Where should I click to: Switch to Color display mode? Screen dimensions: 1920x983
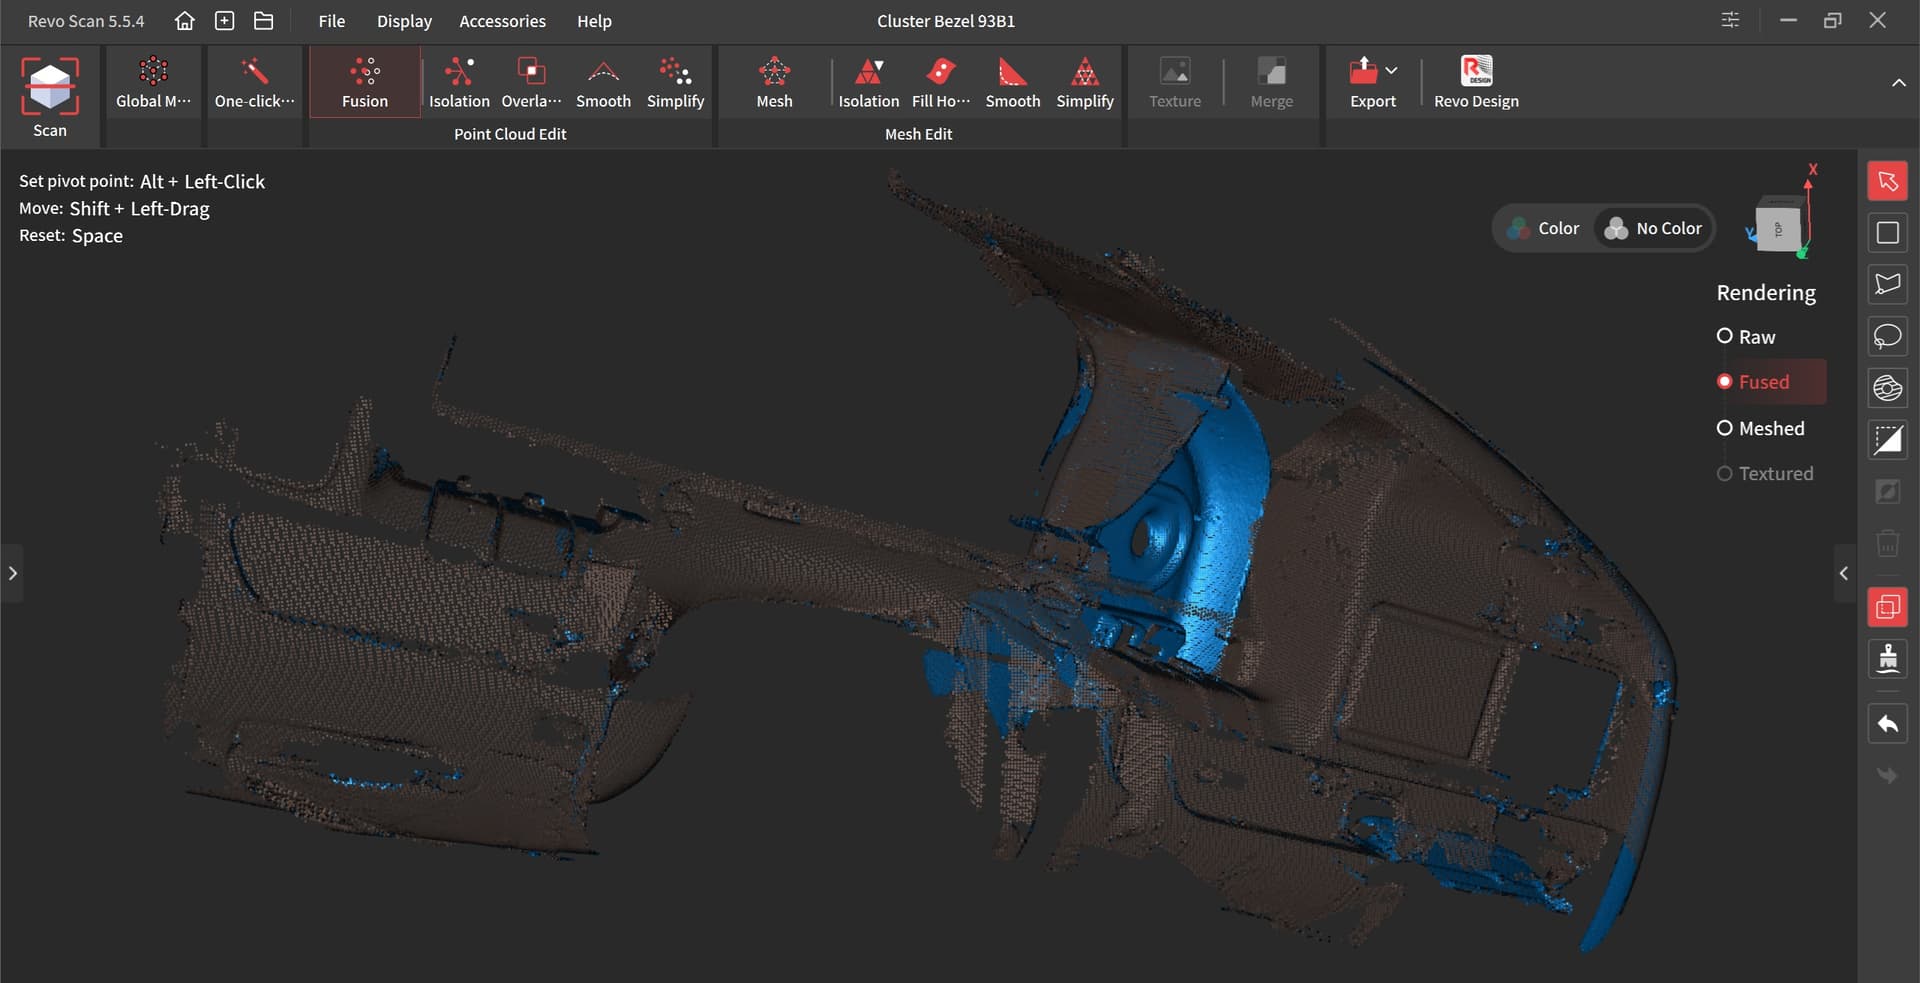[1544, 228]
